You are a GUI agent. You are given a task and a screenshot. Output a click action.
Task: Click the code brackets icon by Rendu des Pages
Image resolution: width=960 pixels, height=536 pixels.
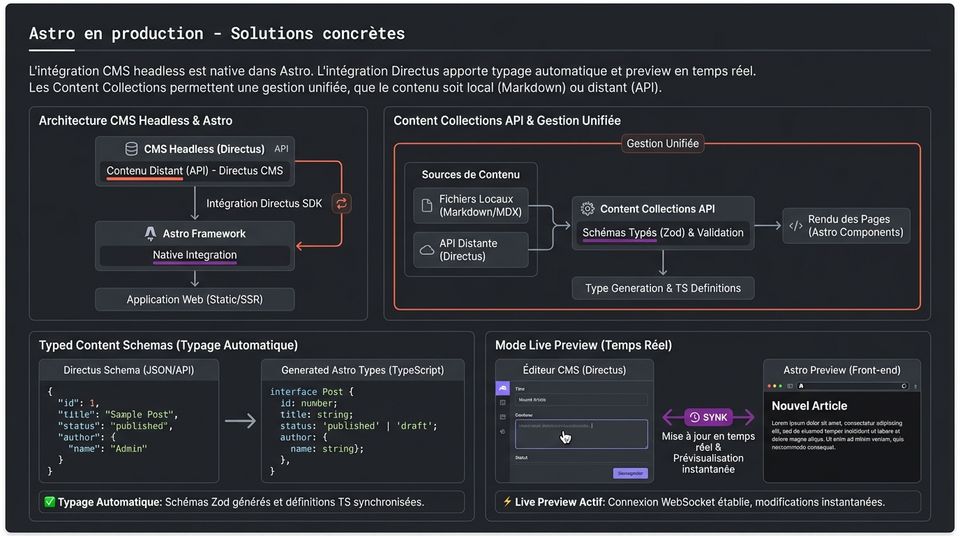pyautogui.click(x=795, y=226)
